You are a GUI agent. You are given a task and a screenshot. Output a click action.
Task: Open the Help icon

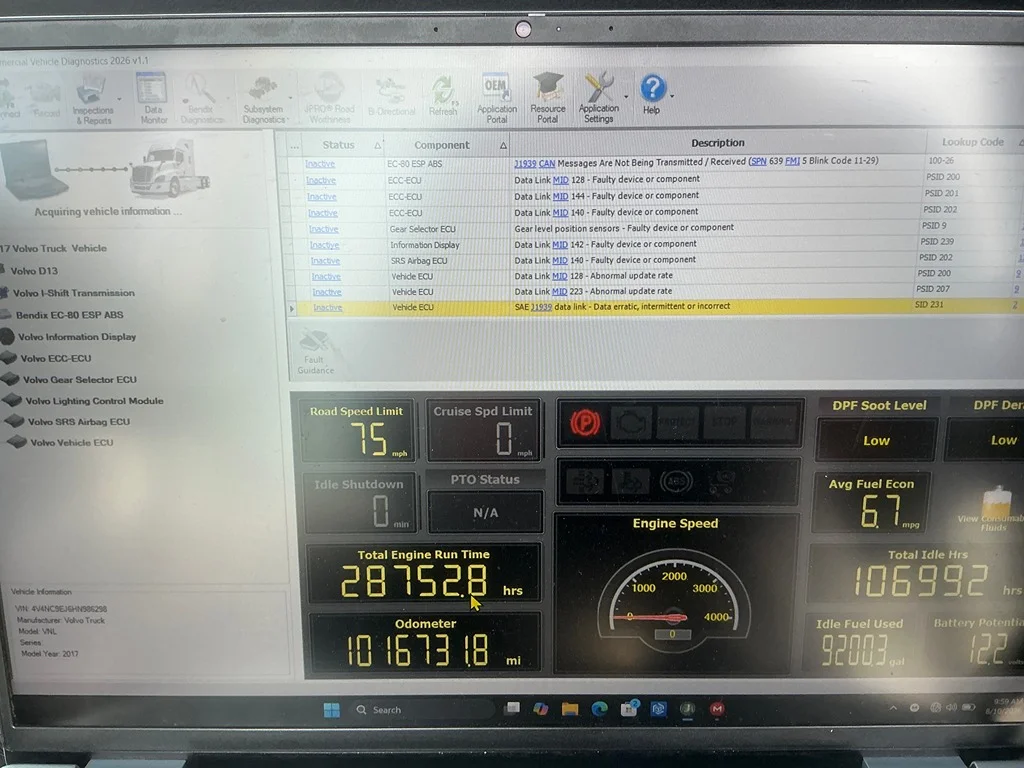[652, 93]
